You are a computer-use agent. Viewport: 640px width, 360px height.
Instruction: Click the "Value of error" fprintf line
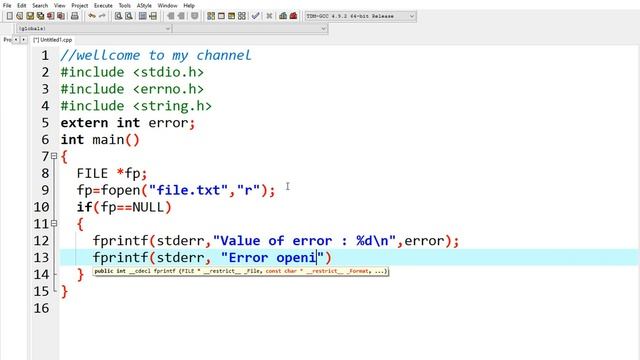pyautogui.click(x=276, y=240)
